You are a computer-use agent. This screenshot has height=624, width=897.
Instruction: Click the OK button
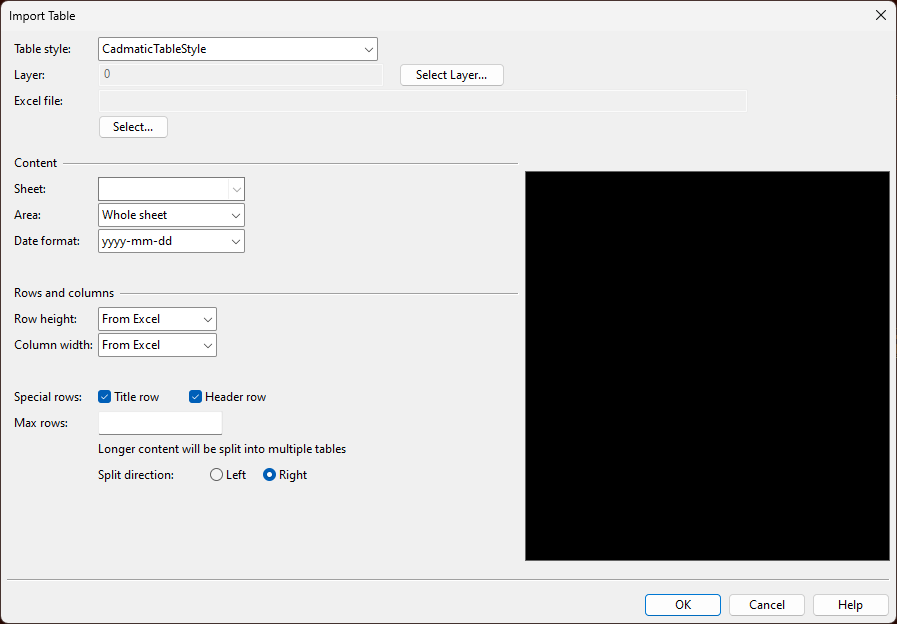tap(683, 605)
